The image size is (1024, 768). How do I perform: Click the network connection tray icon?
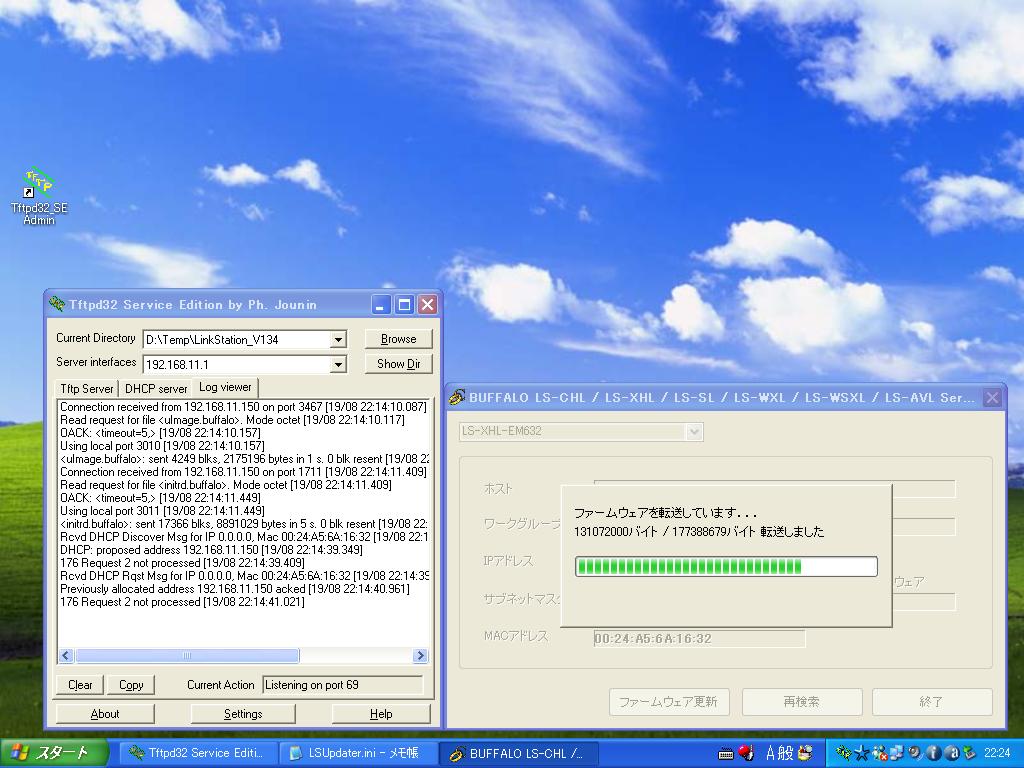(x=896, y=753)
